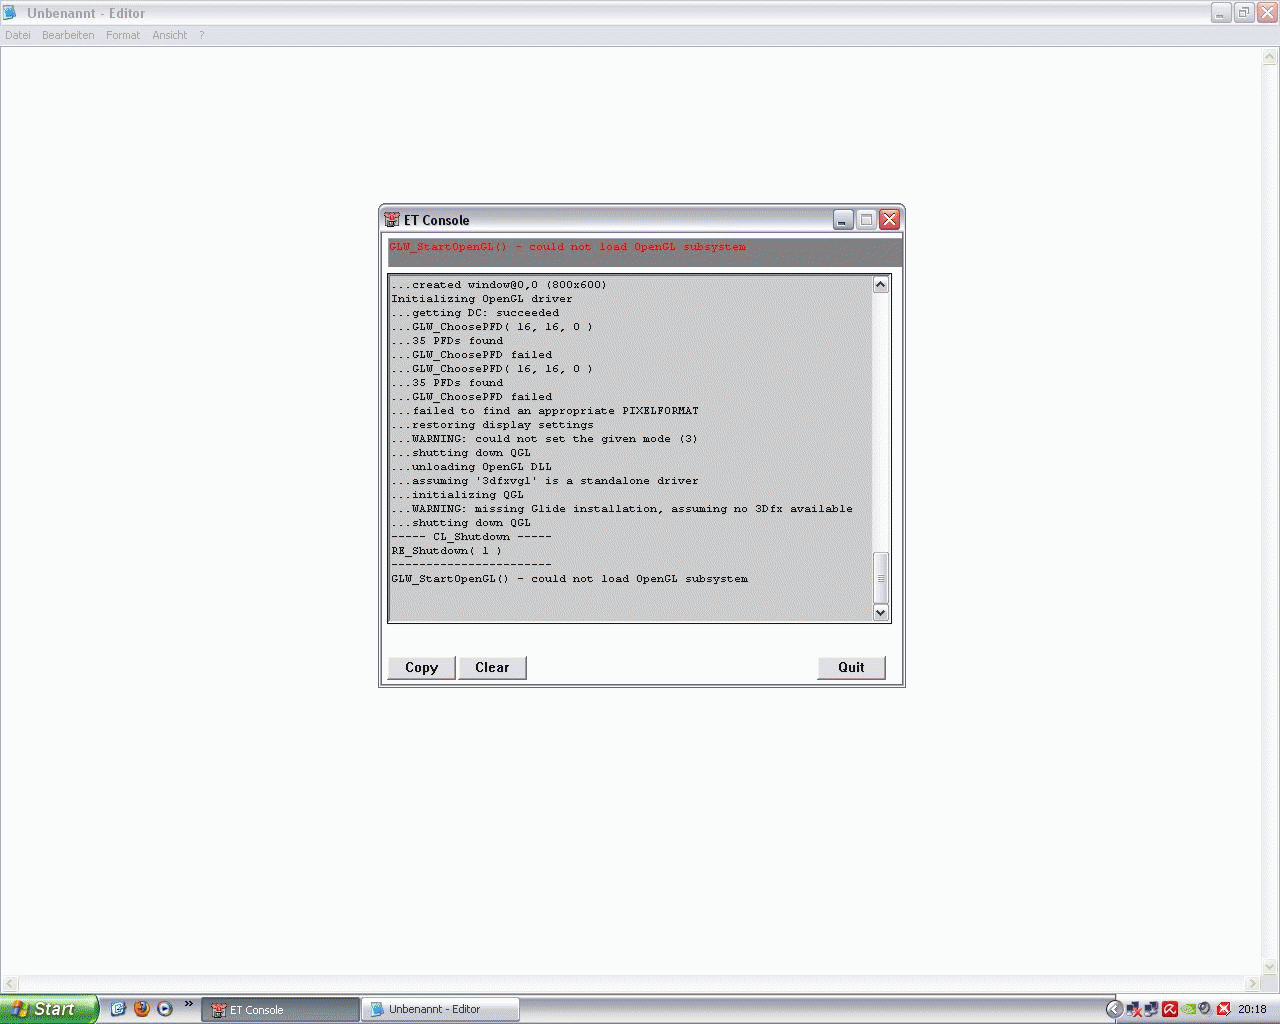
Task: Quit the ET Console
Action: (x=851, y=667)
